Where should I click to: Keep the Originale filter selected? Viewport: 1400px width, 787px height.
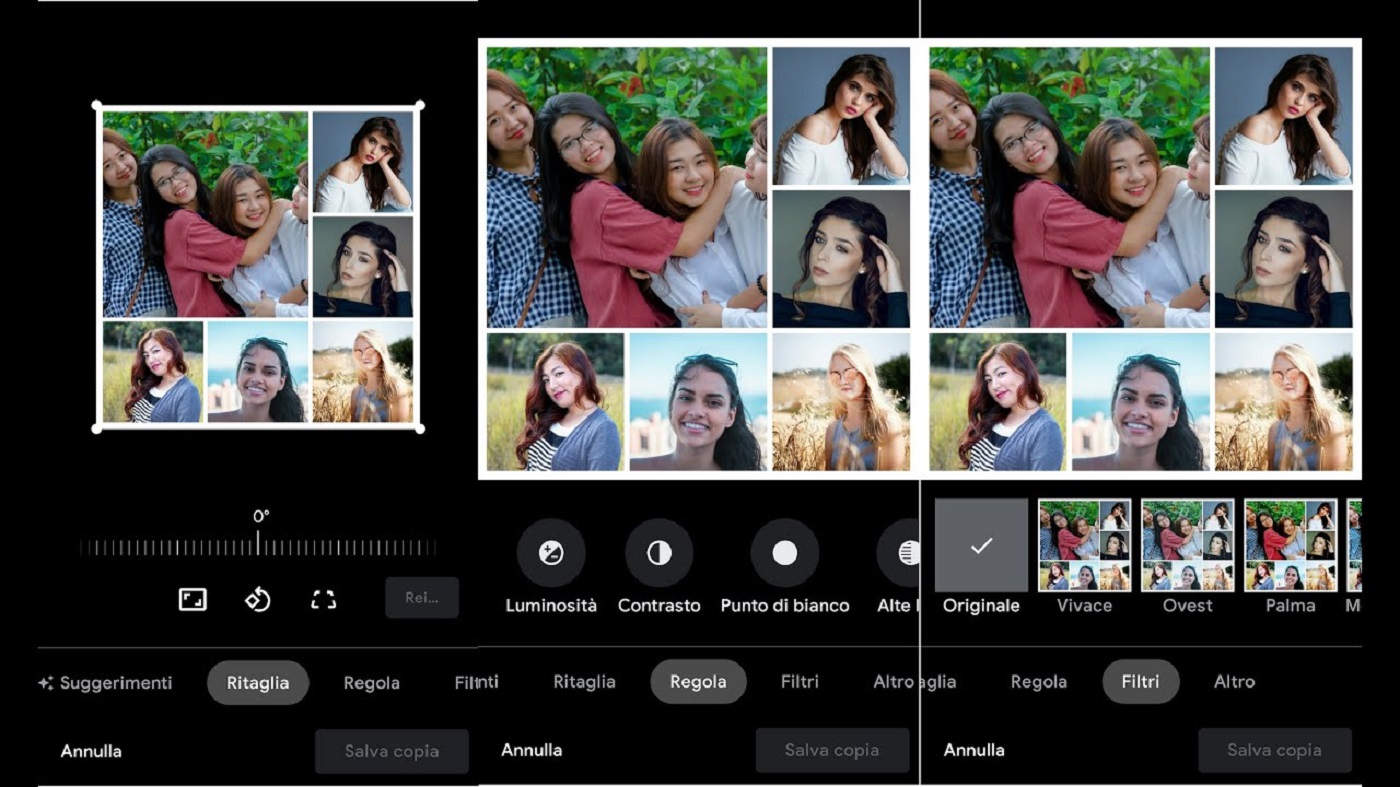980,545
